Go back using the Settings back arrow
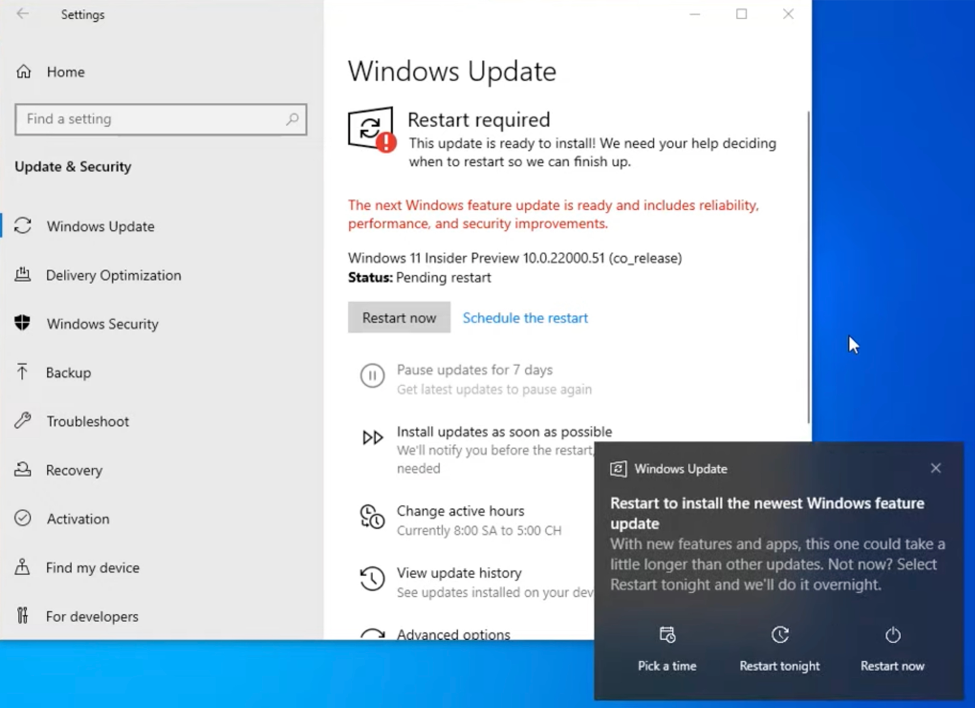Viewport: 977px width, 708px height. pyautogui.click(x=23, y=15)
